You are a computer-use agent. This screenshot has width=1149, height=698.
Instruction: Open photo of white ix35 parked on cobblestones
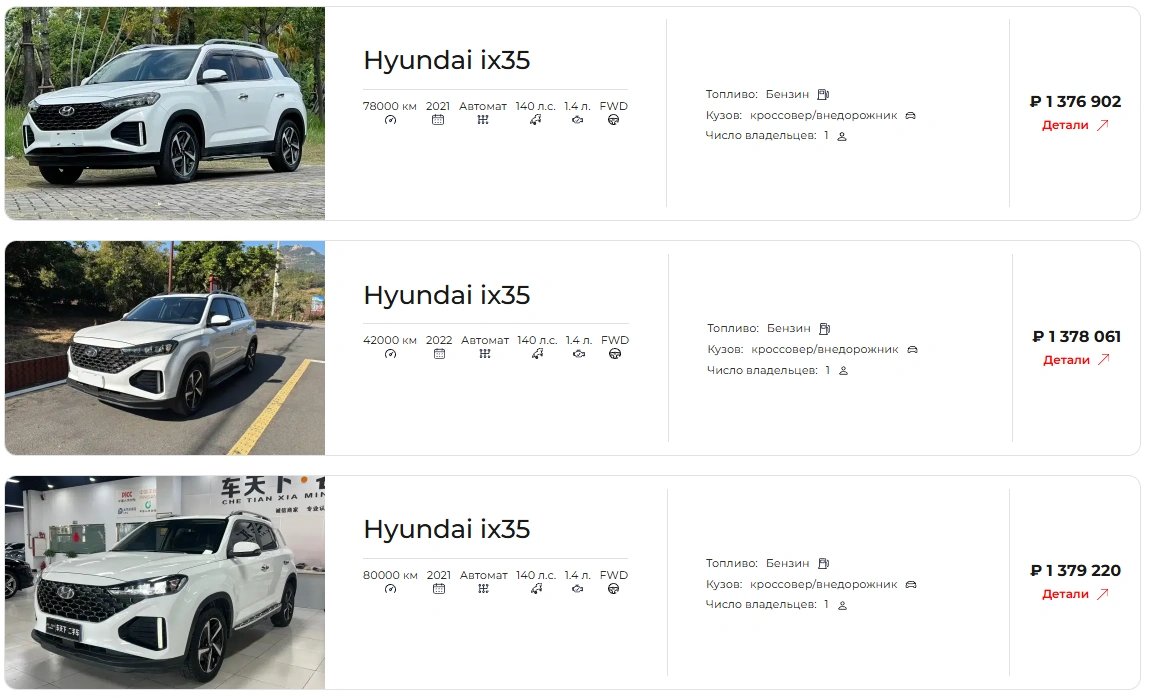coord(165,114)
